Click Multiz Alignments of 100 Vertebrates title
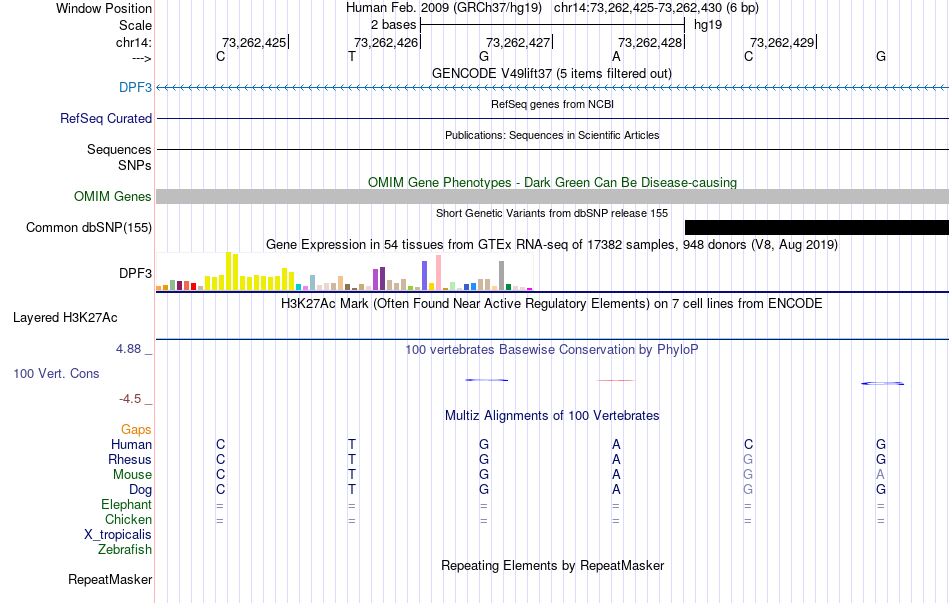The height and width of the screenshot is (603, 950). [x=552, y=416]
